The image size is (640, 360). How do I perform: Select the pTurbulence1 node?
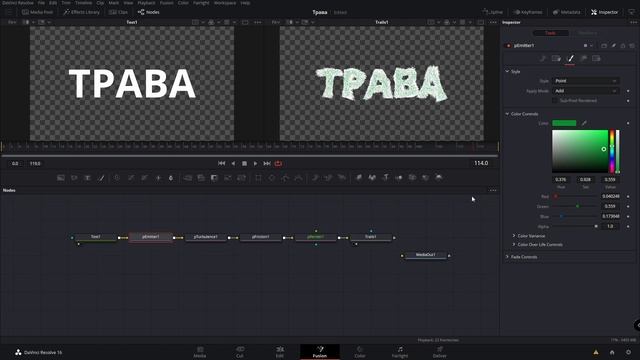point(206,237)
